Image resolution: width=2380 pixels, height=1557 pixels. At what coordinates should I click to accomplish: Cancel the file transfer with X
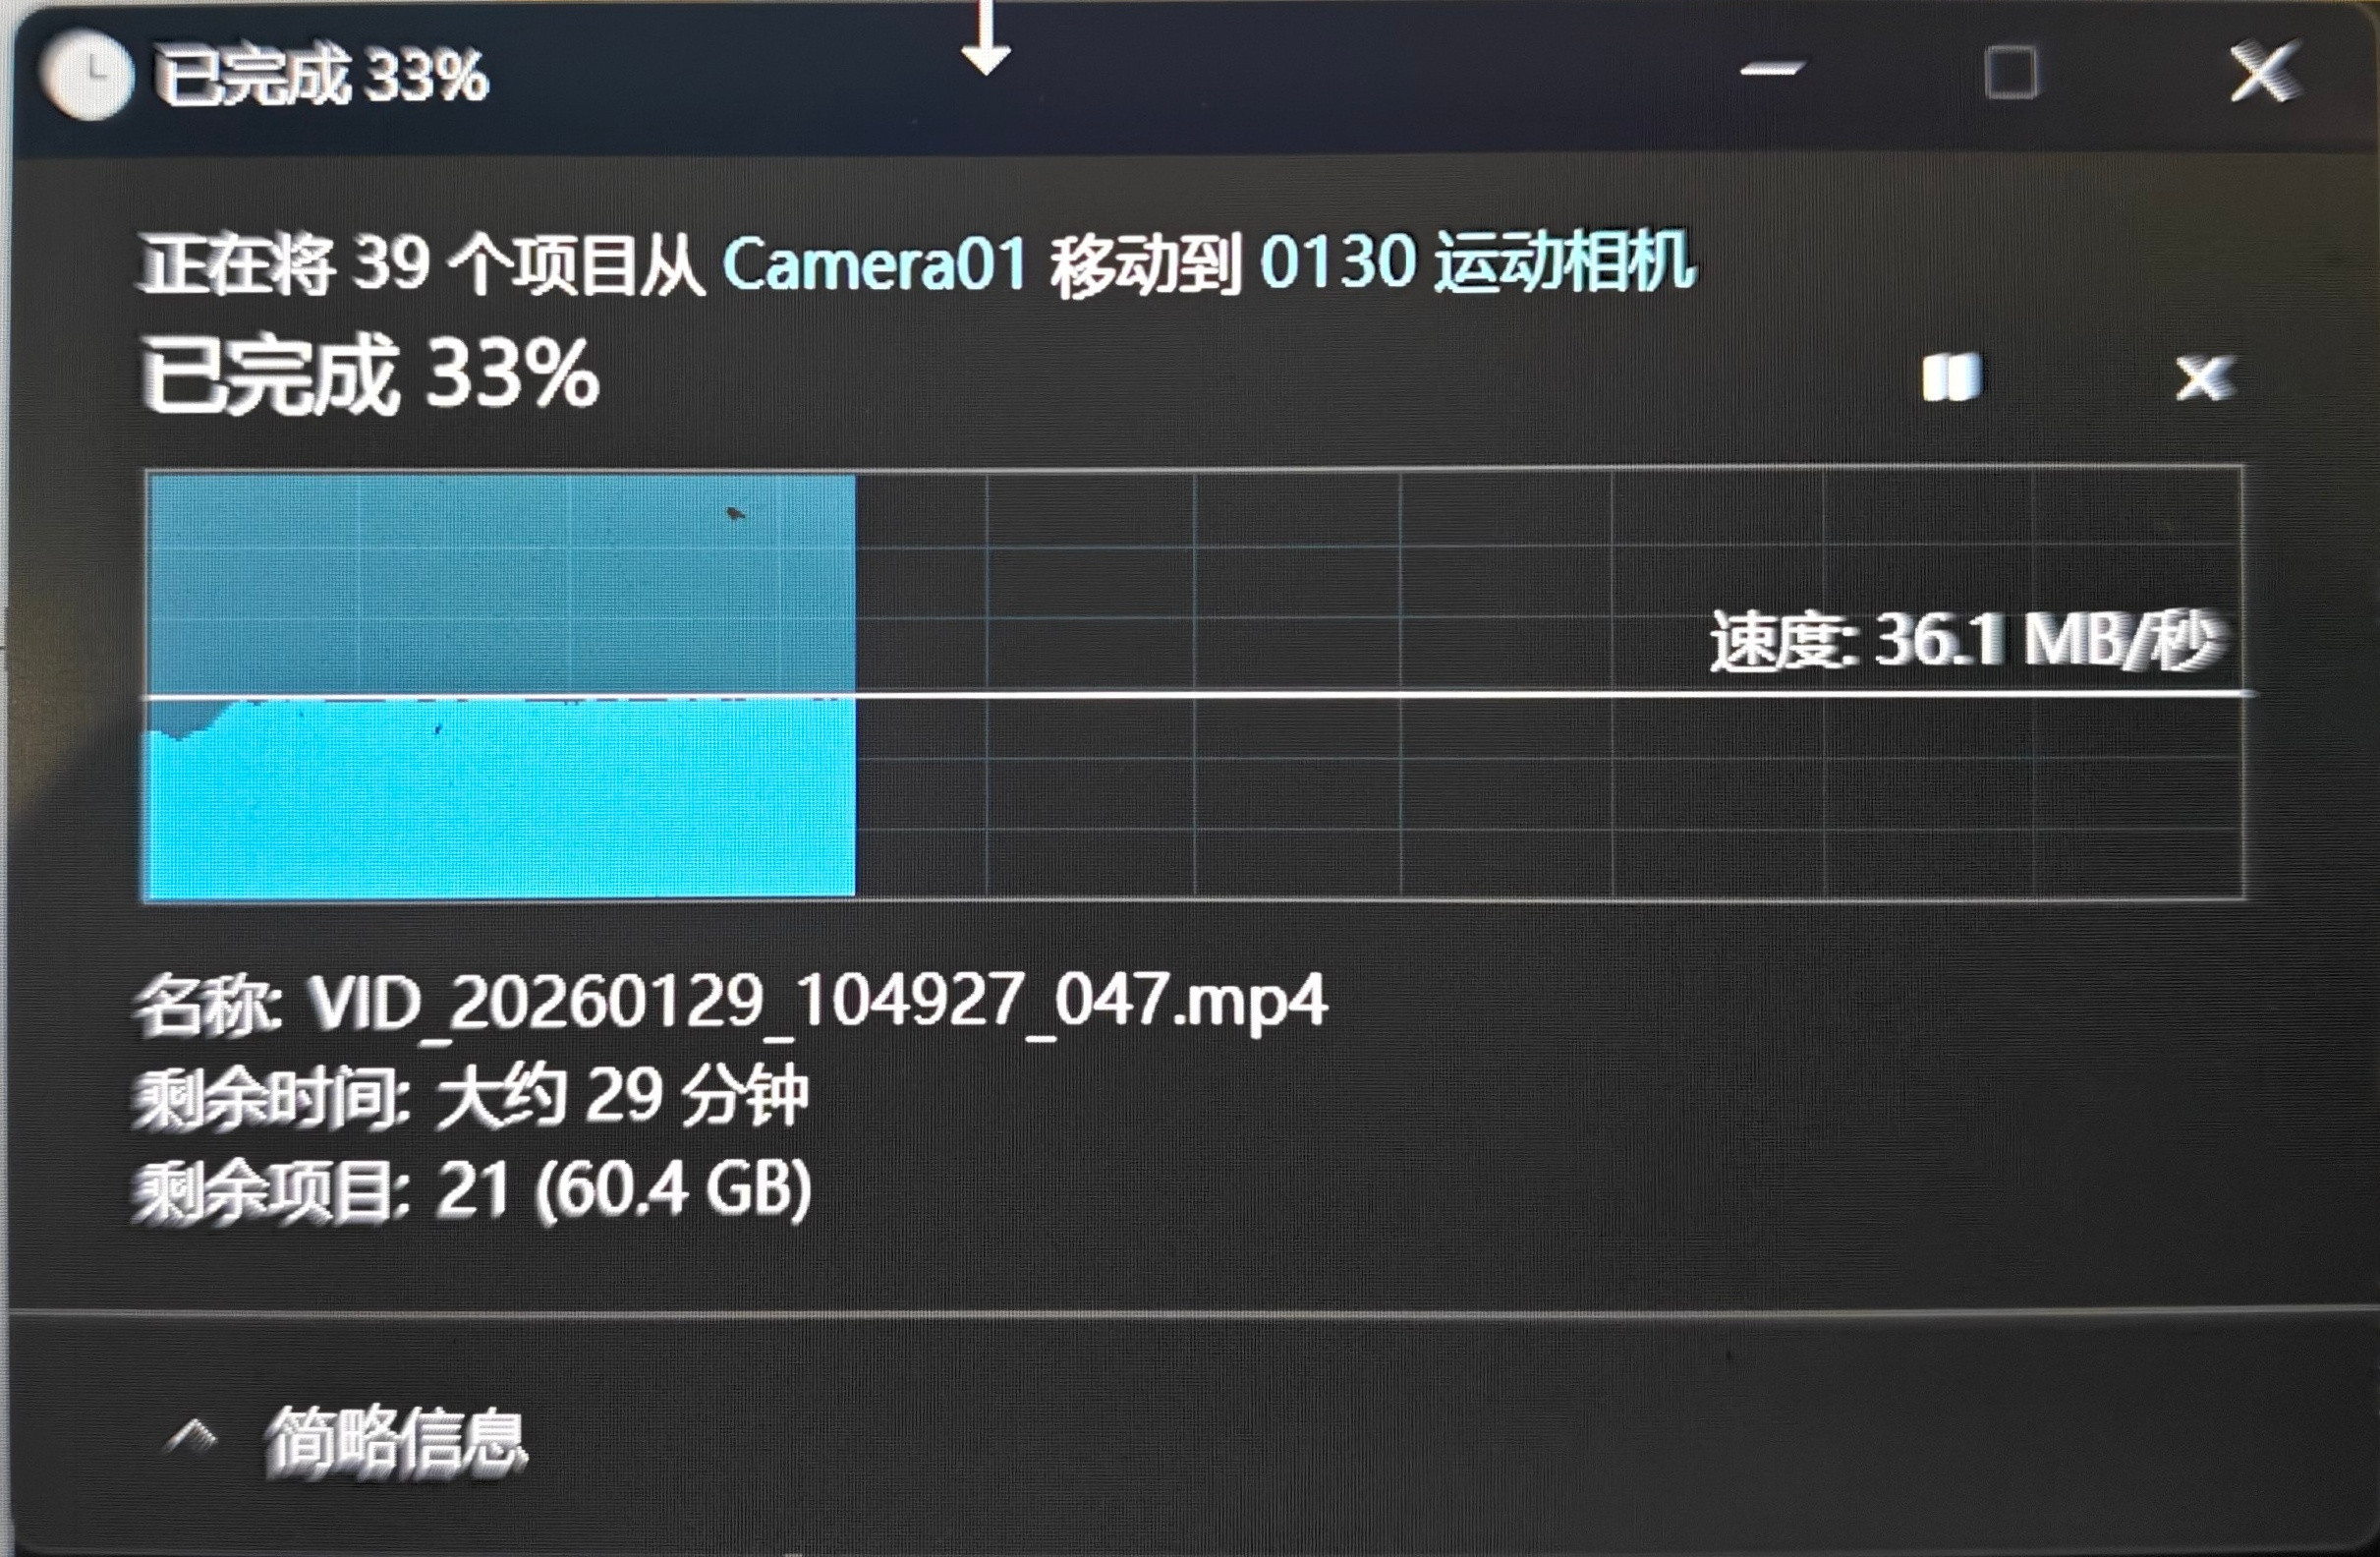[2205, 378]
